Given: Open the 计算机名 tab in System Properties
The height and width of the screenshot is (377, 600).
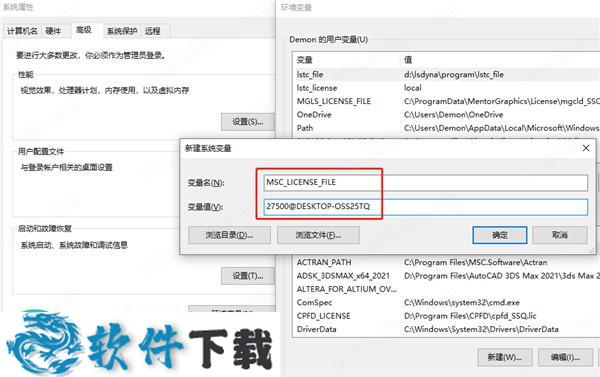Looking at the screenshot, I should [x=22, y=31].
